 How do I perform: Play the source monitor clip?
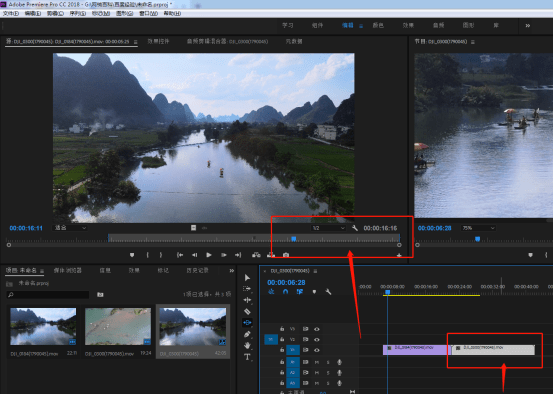coord(209,255)
